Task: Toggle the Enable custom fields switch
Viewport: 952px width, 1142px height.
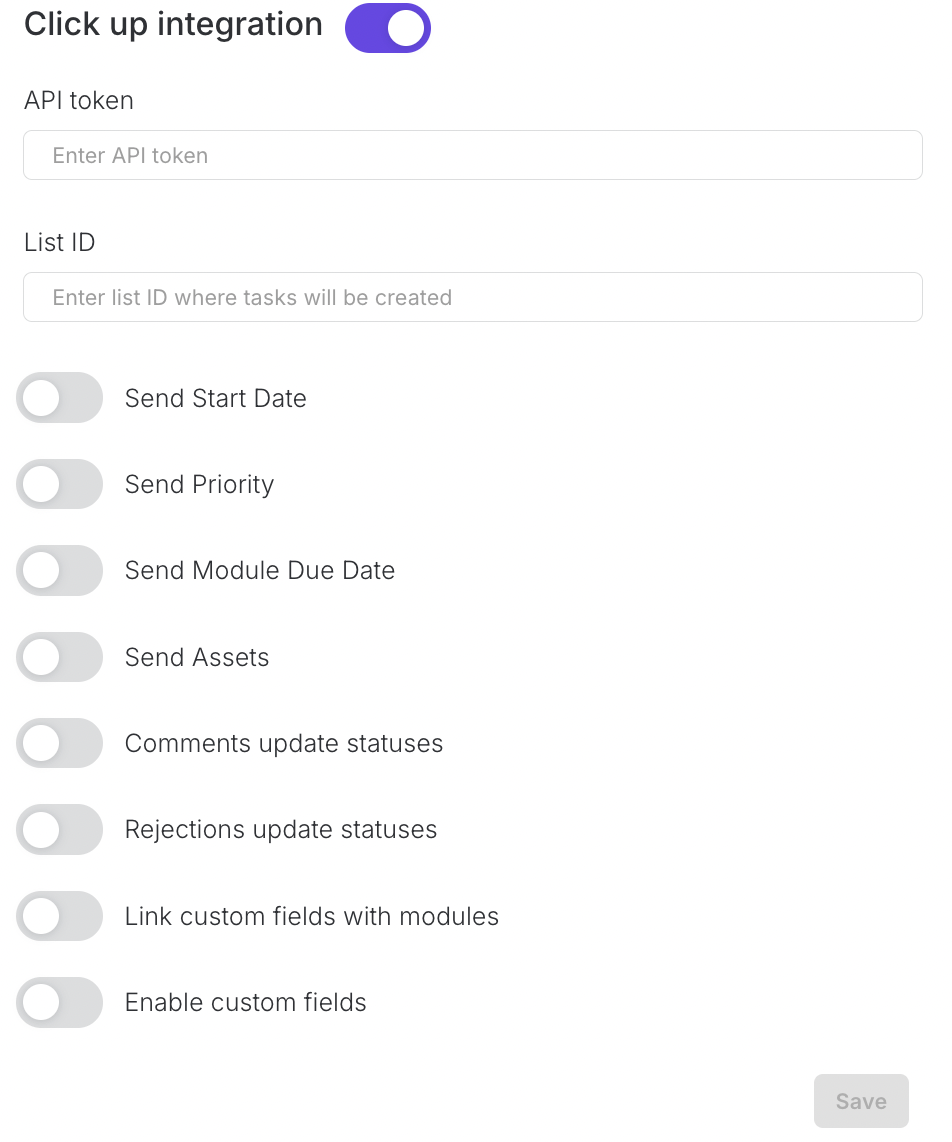Action: tap(60, 1003)
